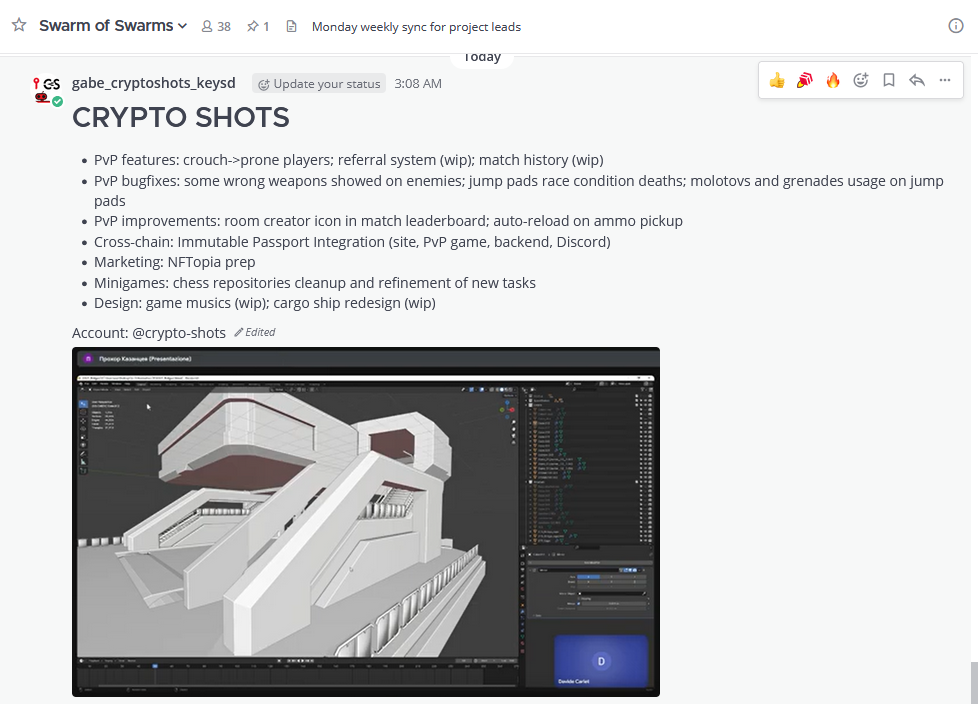Open the 3:08 AM message timestamp link

[x=418, y=84]
